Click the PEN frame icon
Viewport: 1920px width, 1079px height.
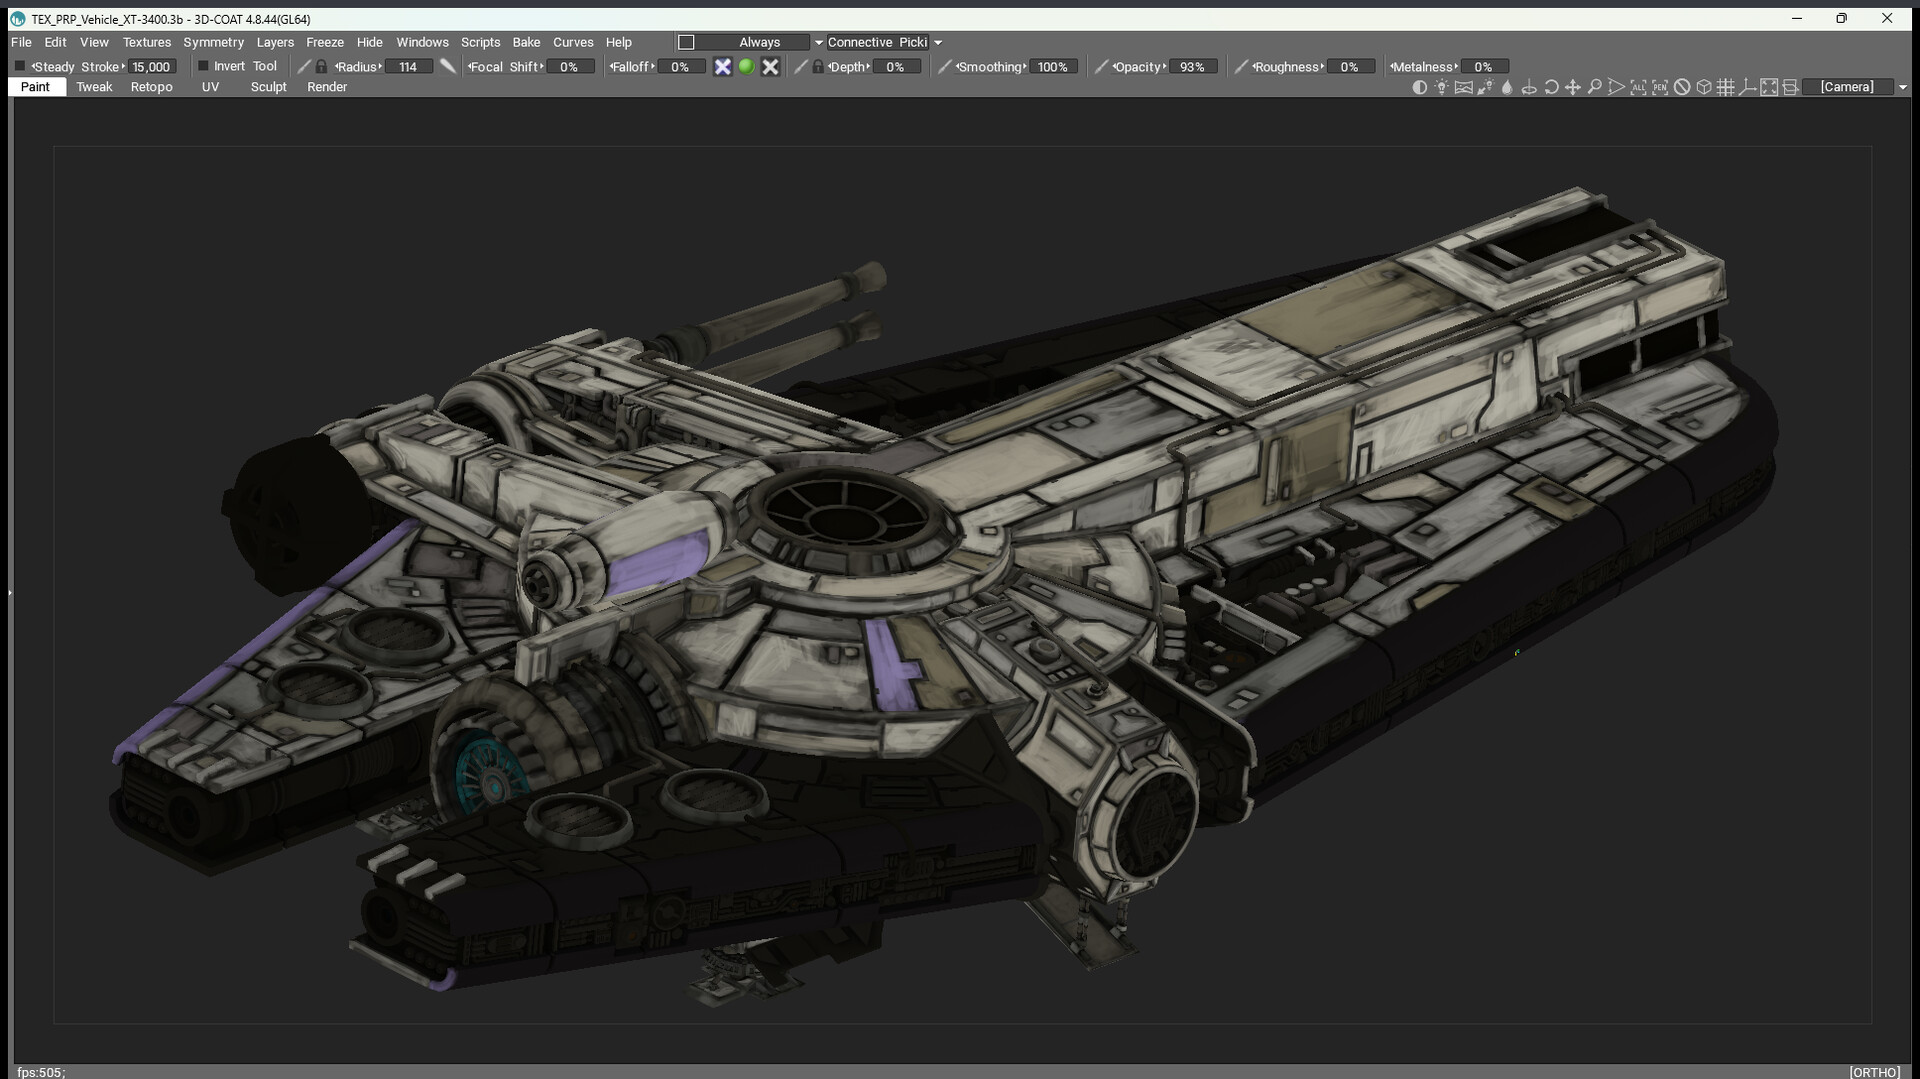(x=1660, y=87)
